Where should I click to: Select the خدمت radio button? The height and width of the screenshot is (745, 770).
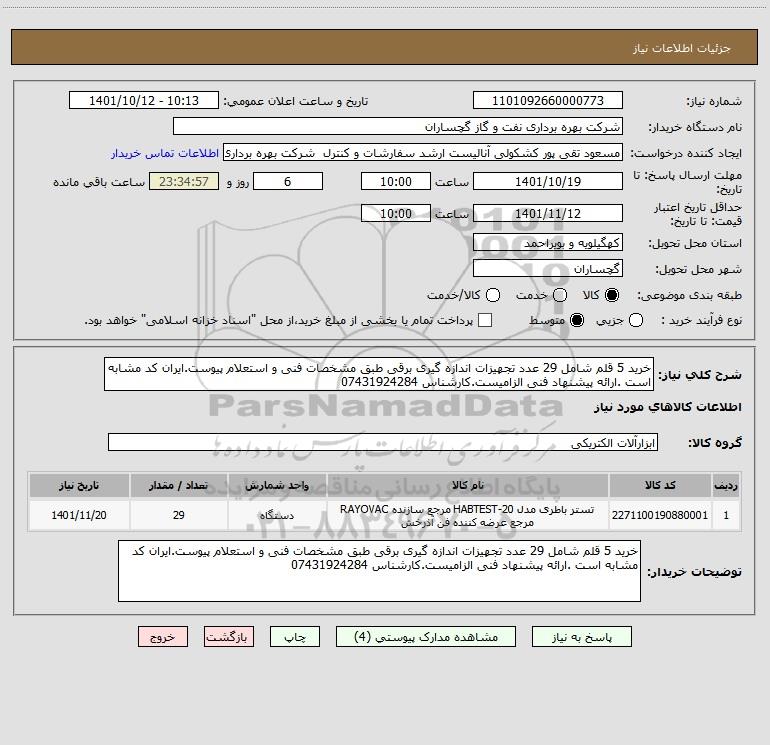point(560,295)
